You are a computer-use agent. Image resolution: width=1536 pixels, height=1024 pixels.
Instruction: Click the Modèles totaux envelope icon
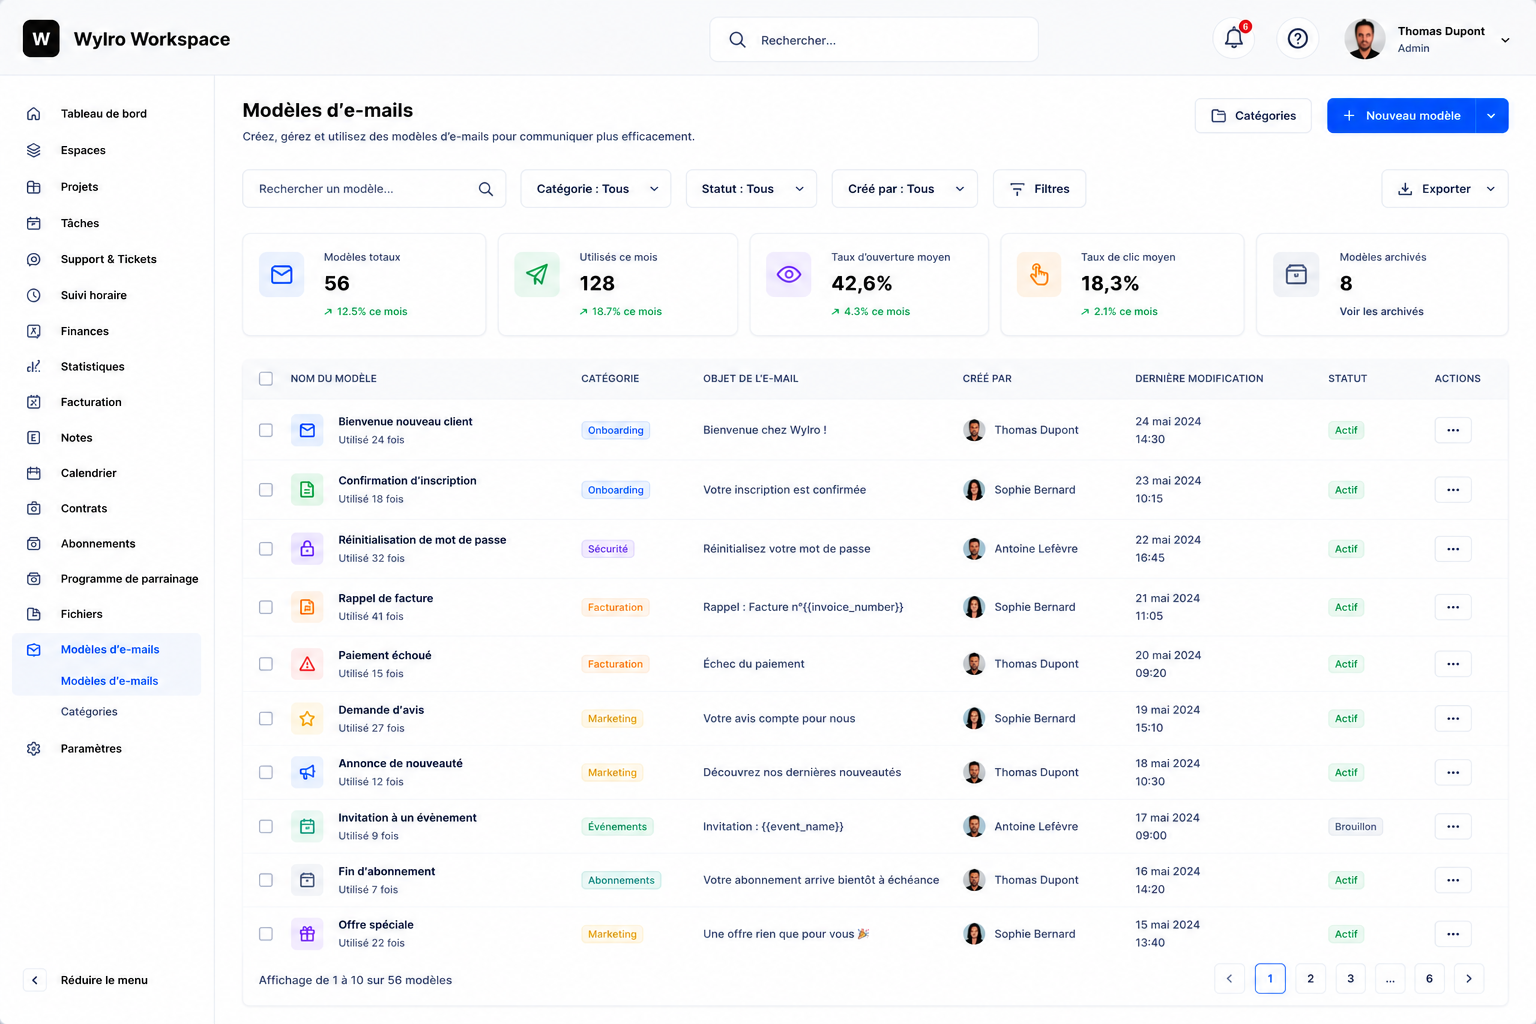(x=282, y=274)
